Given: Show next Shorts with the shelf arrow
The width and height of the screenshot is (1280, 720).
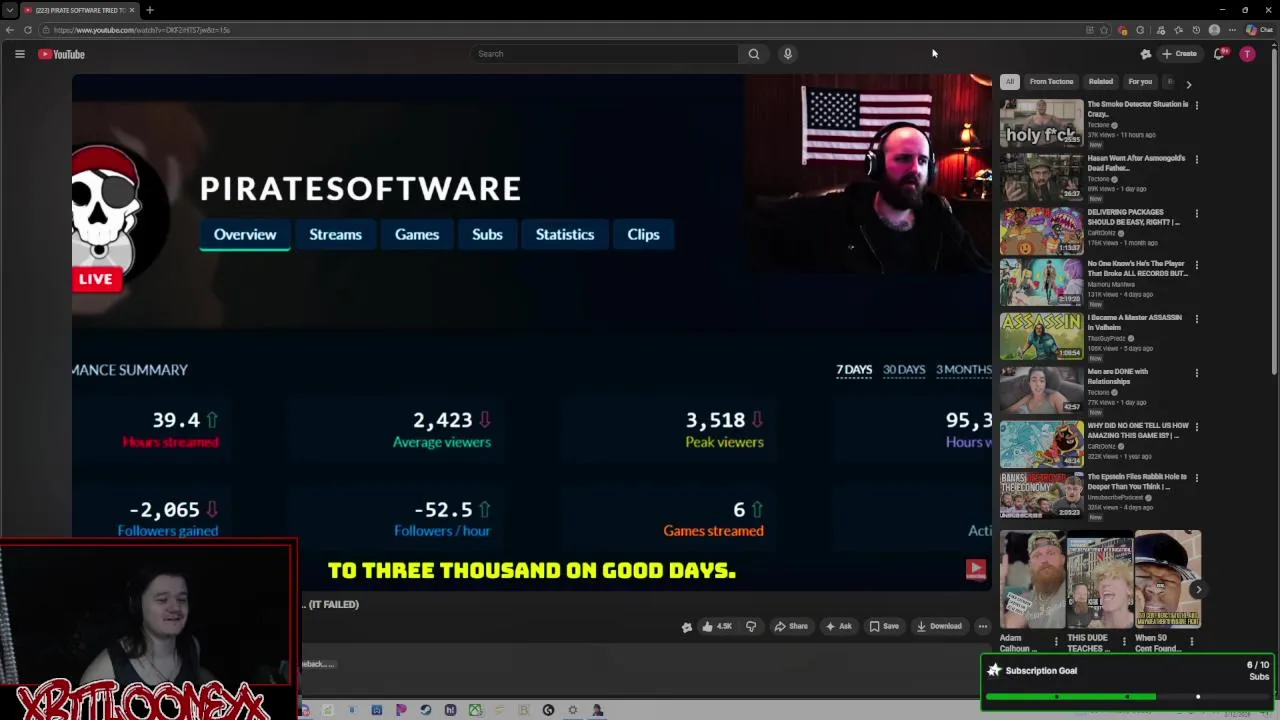Looking at the screenshot, I should coord(1198,590).
